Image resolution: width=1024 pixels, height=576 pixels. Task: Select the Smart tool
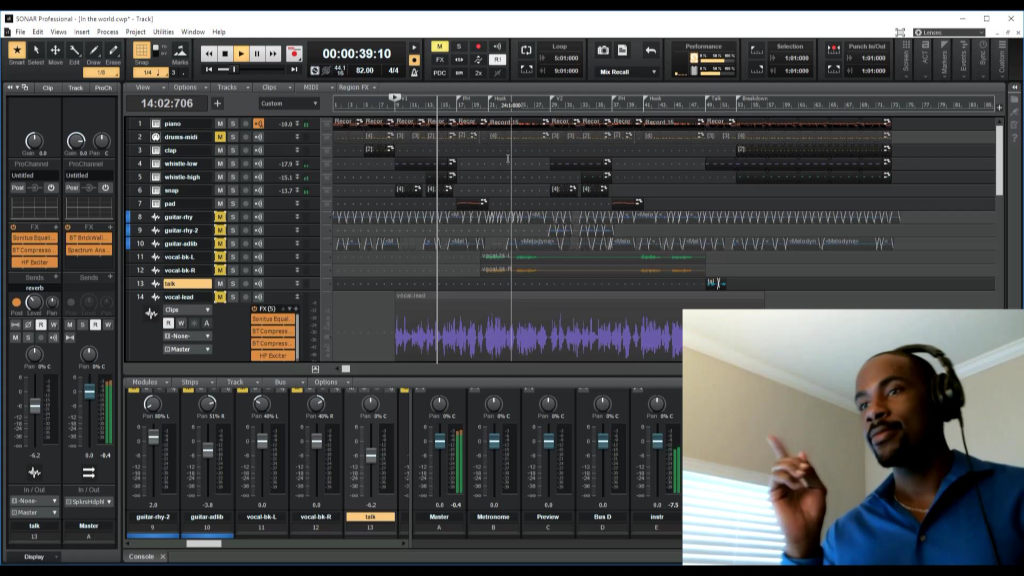[x=17, y=52]
